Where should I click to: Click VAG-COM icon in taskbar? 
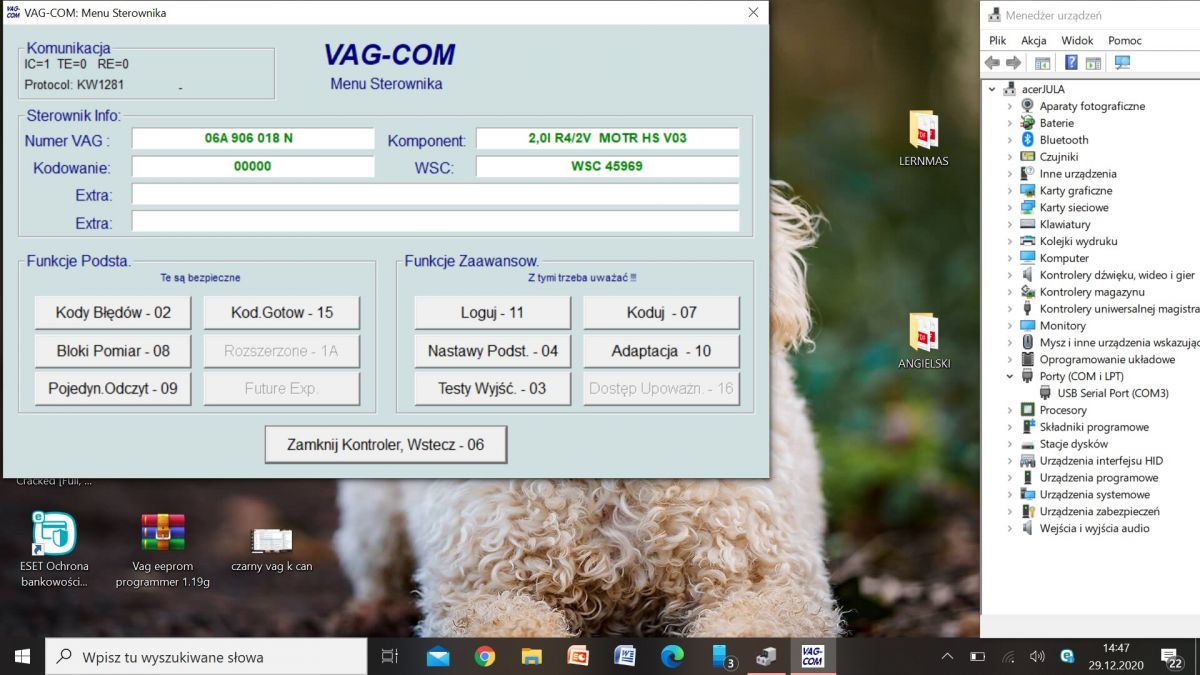tap(812, 656)
